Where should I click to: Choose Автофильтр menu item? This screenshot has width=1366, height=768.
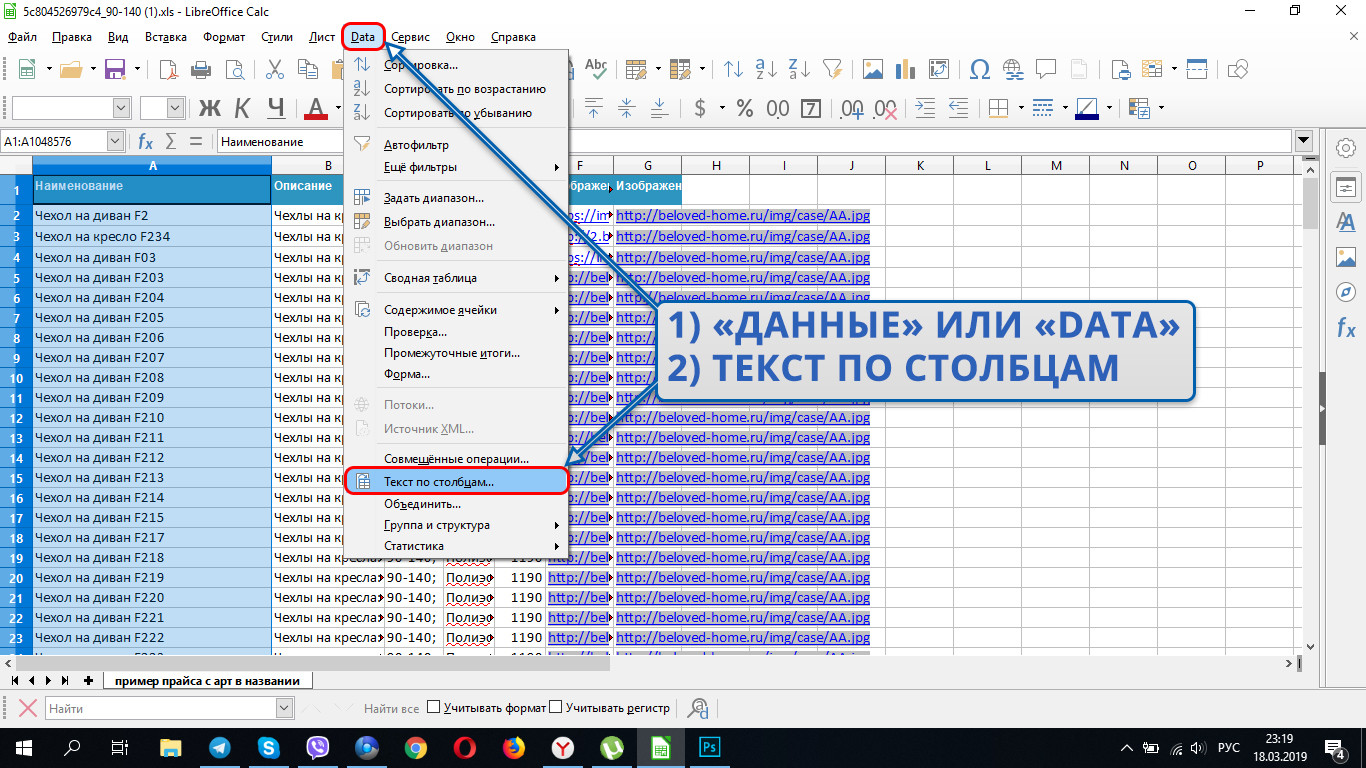[457, 145]
